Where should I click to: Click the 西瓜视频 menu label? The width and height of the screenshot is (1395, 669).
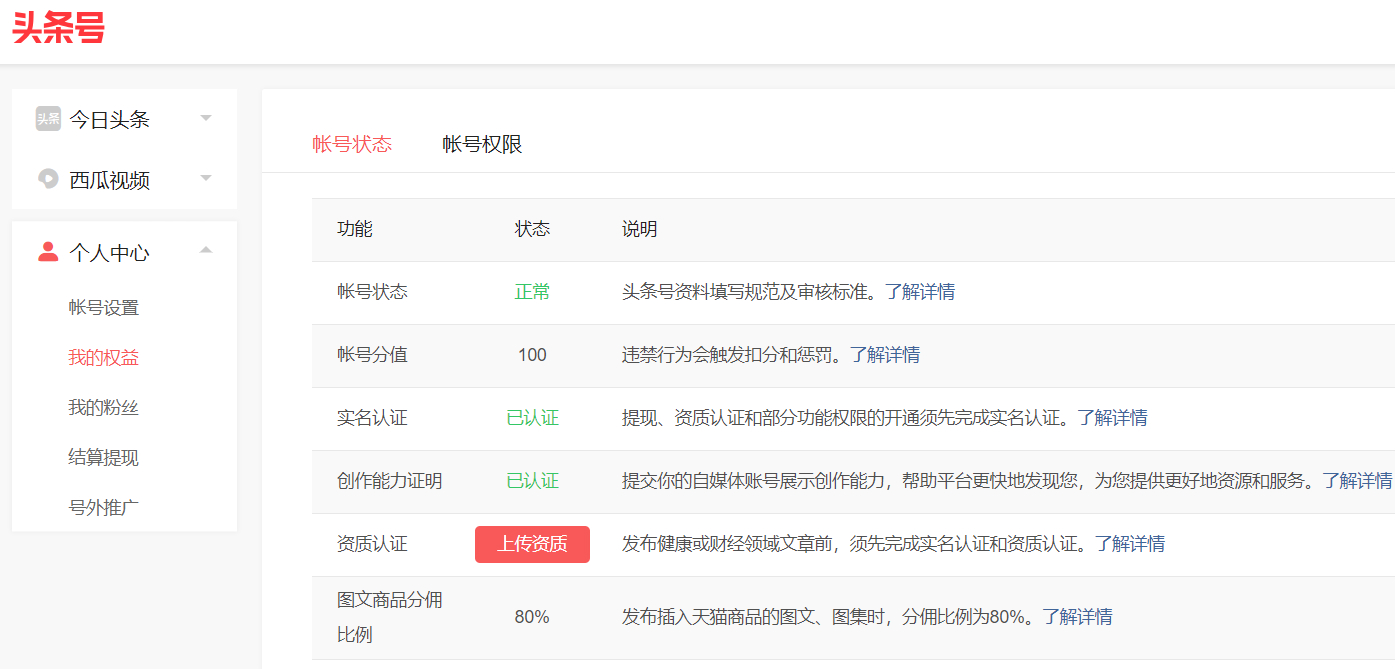(109, 180)
